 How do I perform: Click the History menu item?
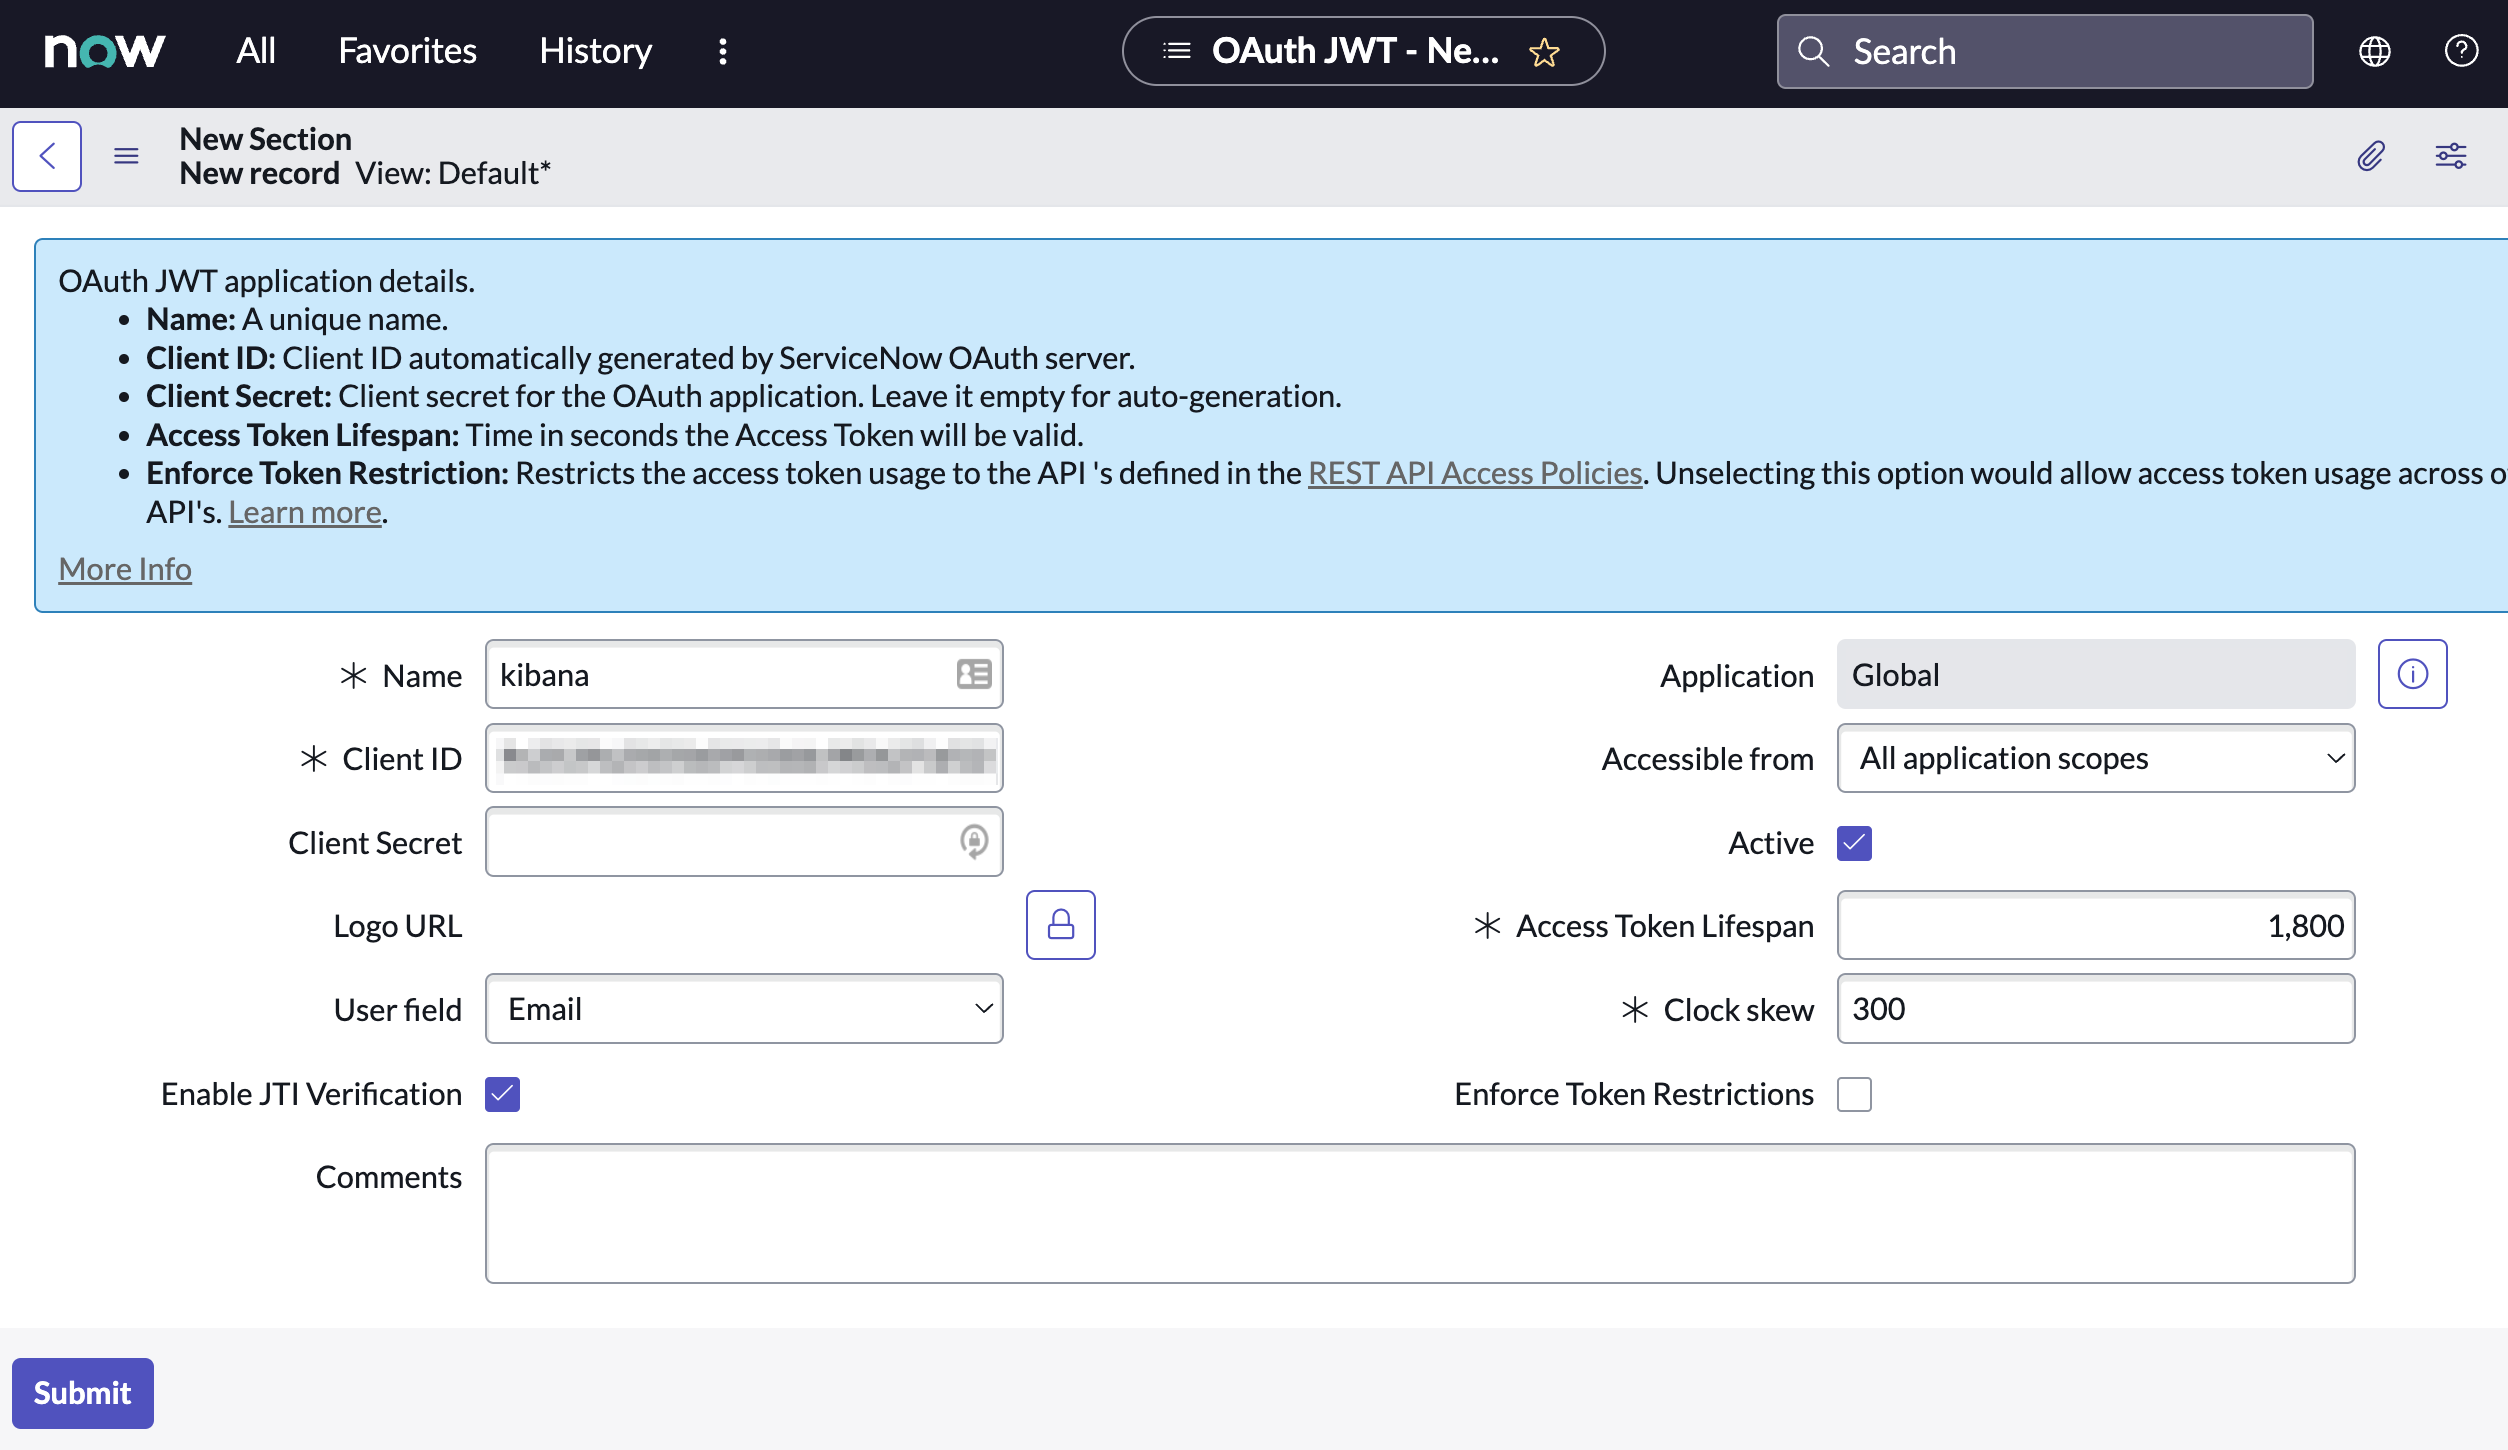point(595,50)
